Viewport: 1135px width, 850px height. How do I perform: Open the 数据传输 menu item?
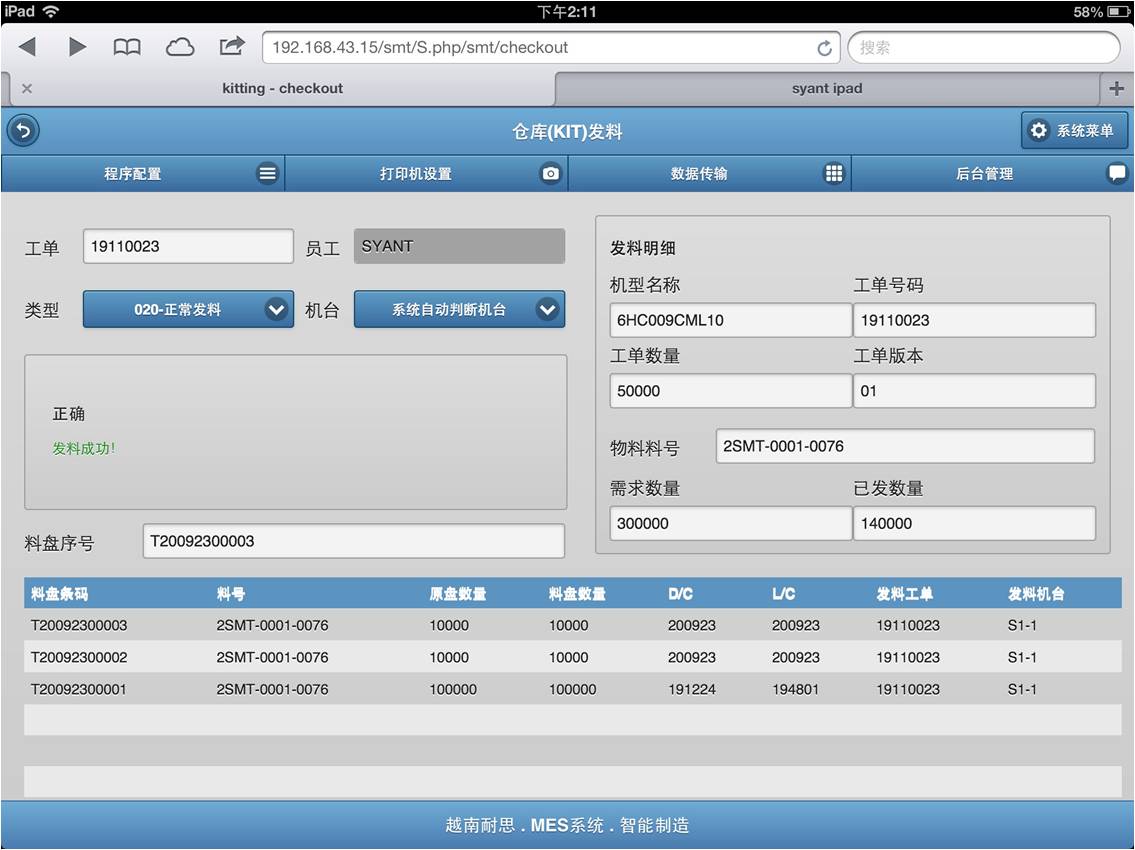point(698,173)
